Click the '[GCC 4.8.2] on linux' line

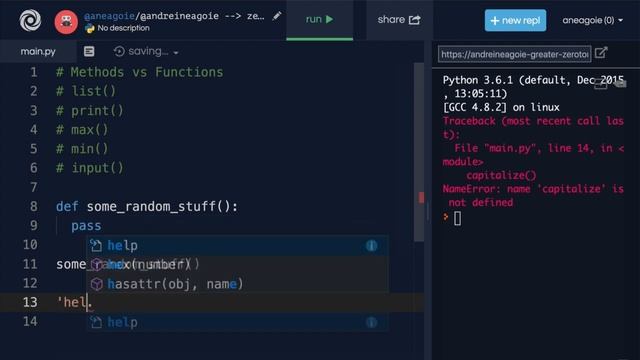[x=501, y=107]
